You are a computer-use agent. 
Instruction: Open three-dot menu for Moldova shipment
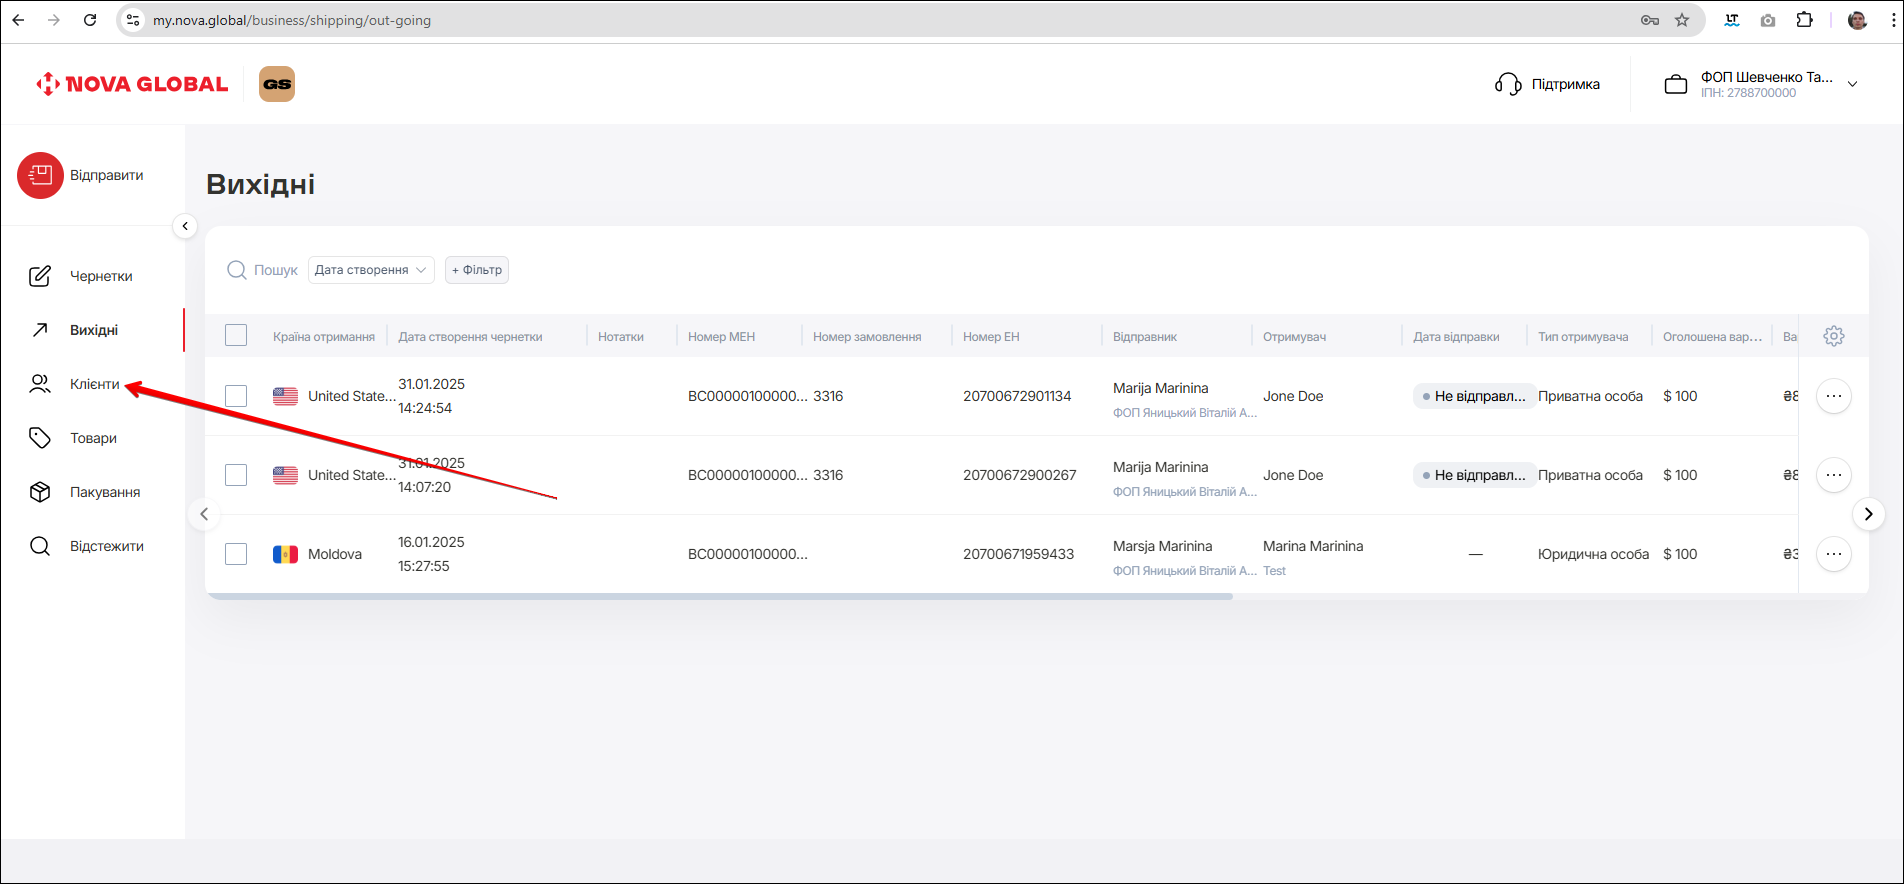click(1833, 554)
